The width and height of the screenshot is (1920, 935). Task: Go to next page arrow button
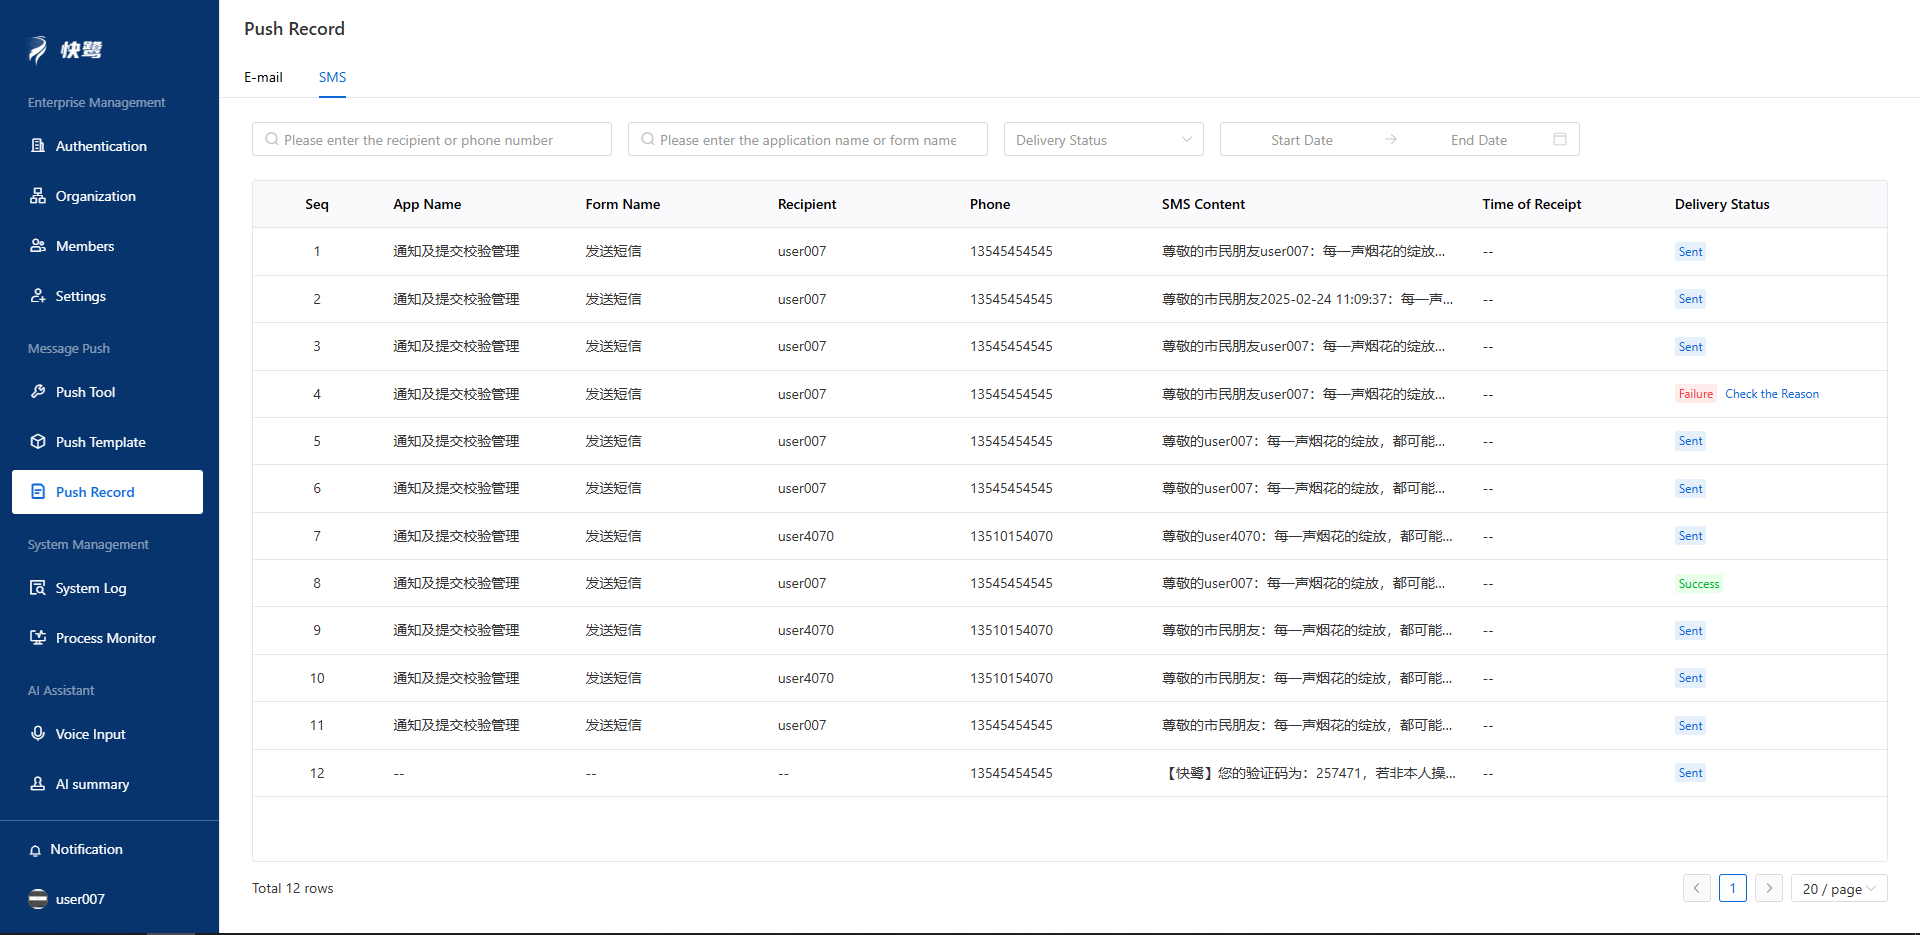[x=1768, y=889]
